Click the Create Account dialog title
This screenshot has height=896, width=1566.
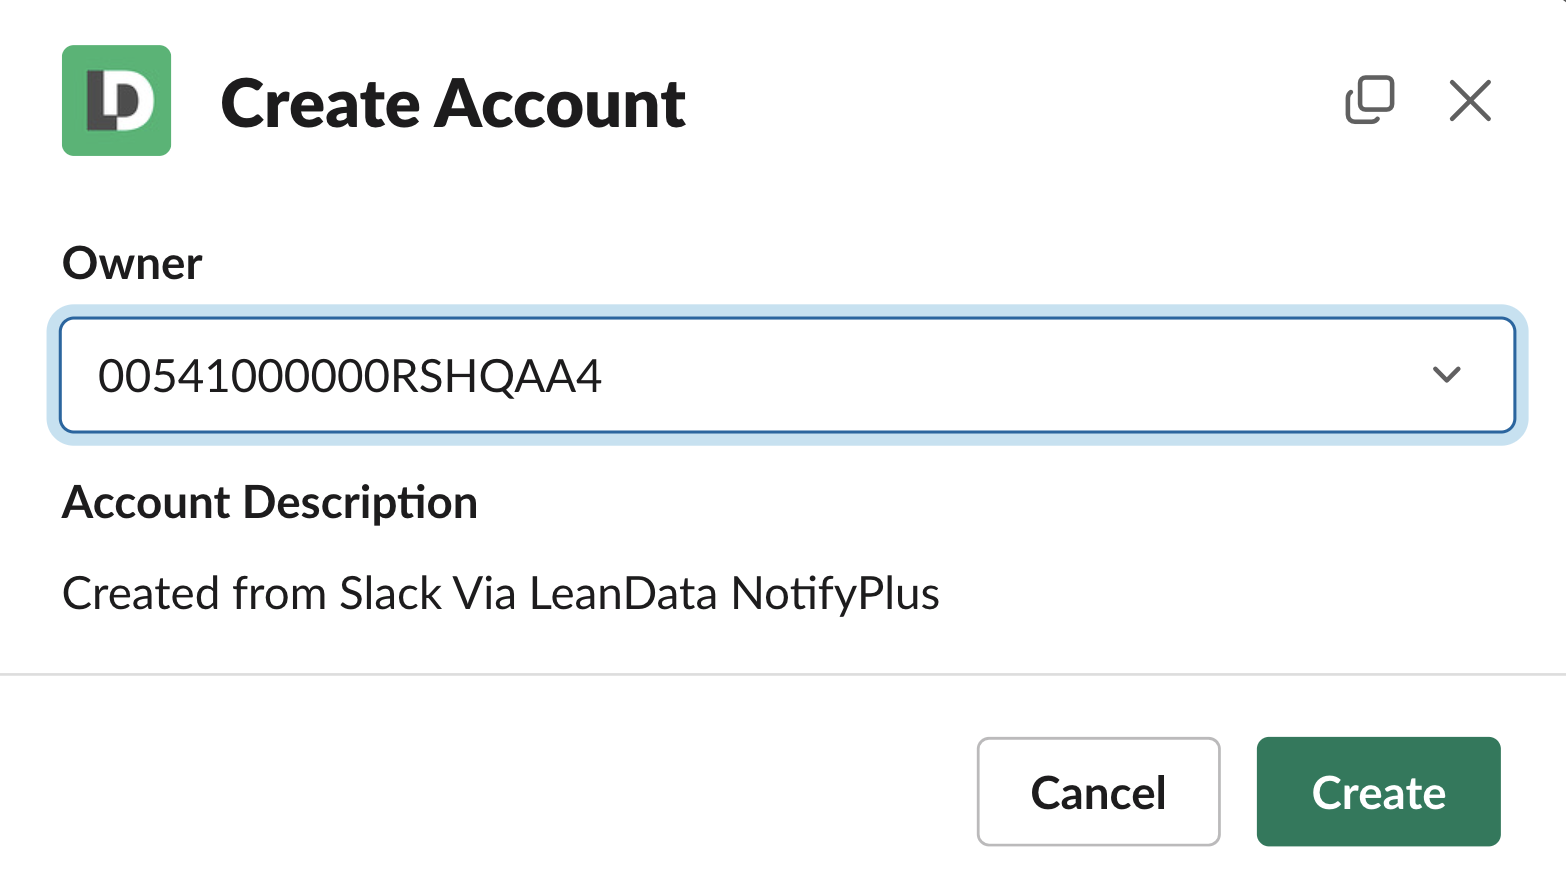pos(453,104)
